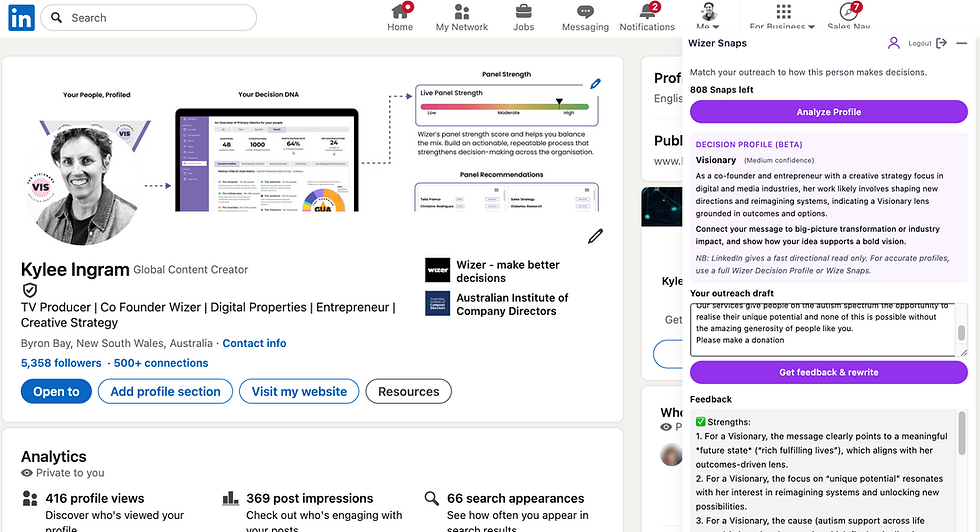Expand the Me profile menu
This screenshot has width=980, height=532.
pos(708,16)
